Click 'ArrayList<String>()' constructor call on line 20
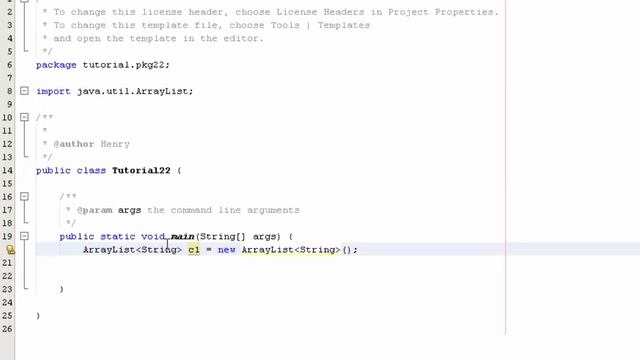 click(x=297, y=249)
